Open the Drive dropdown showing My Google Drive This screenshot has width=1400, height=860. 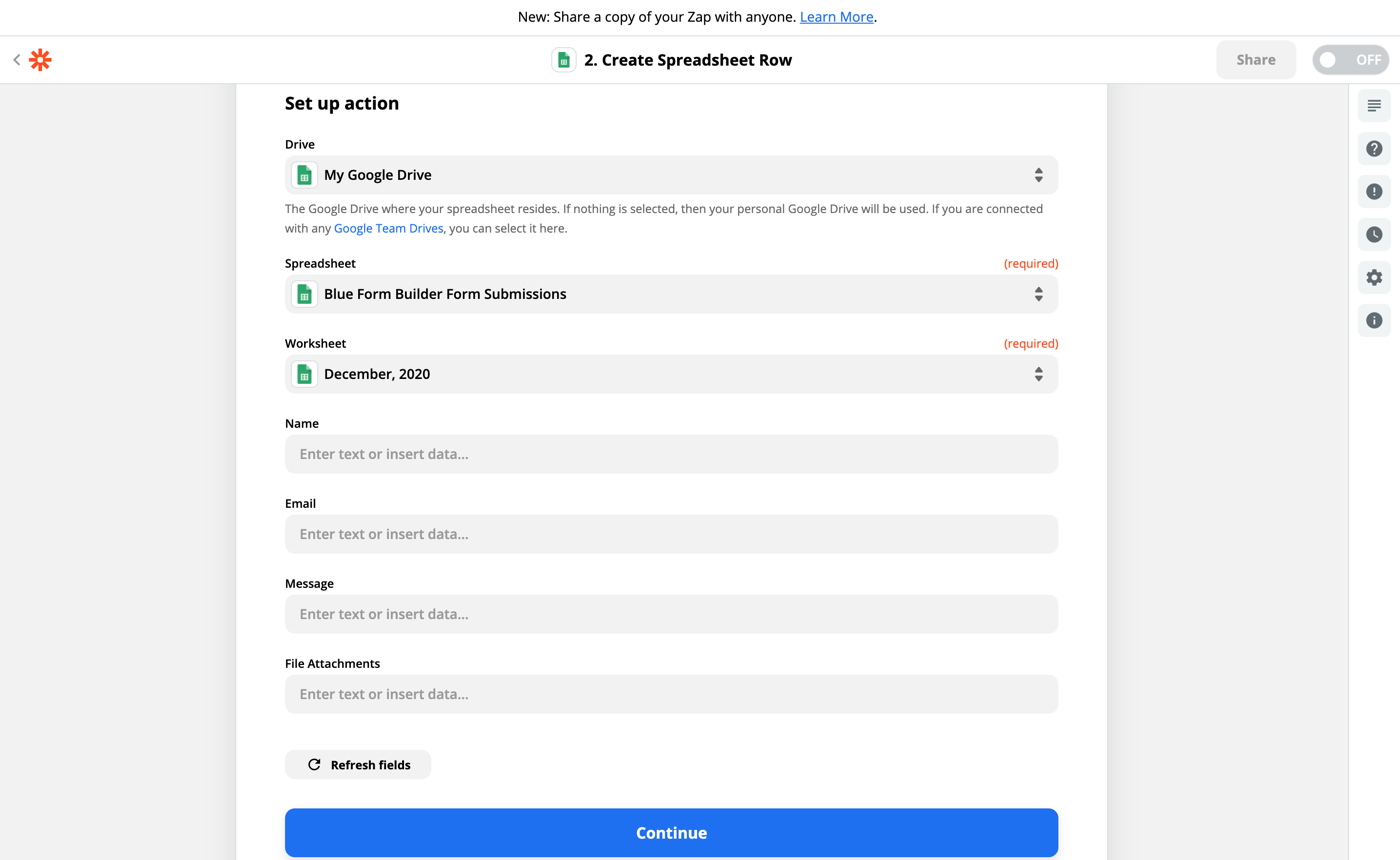pyautogui.click(x=671, y=174)
